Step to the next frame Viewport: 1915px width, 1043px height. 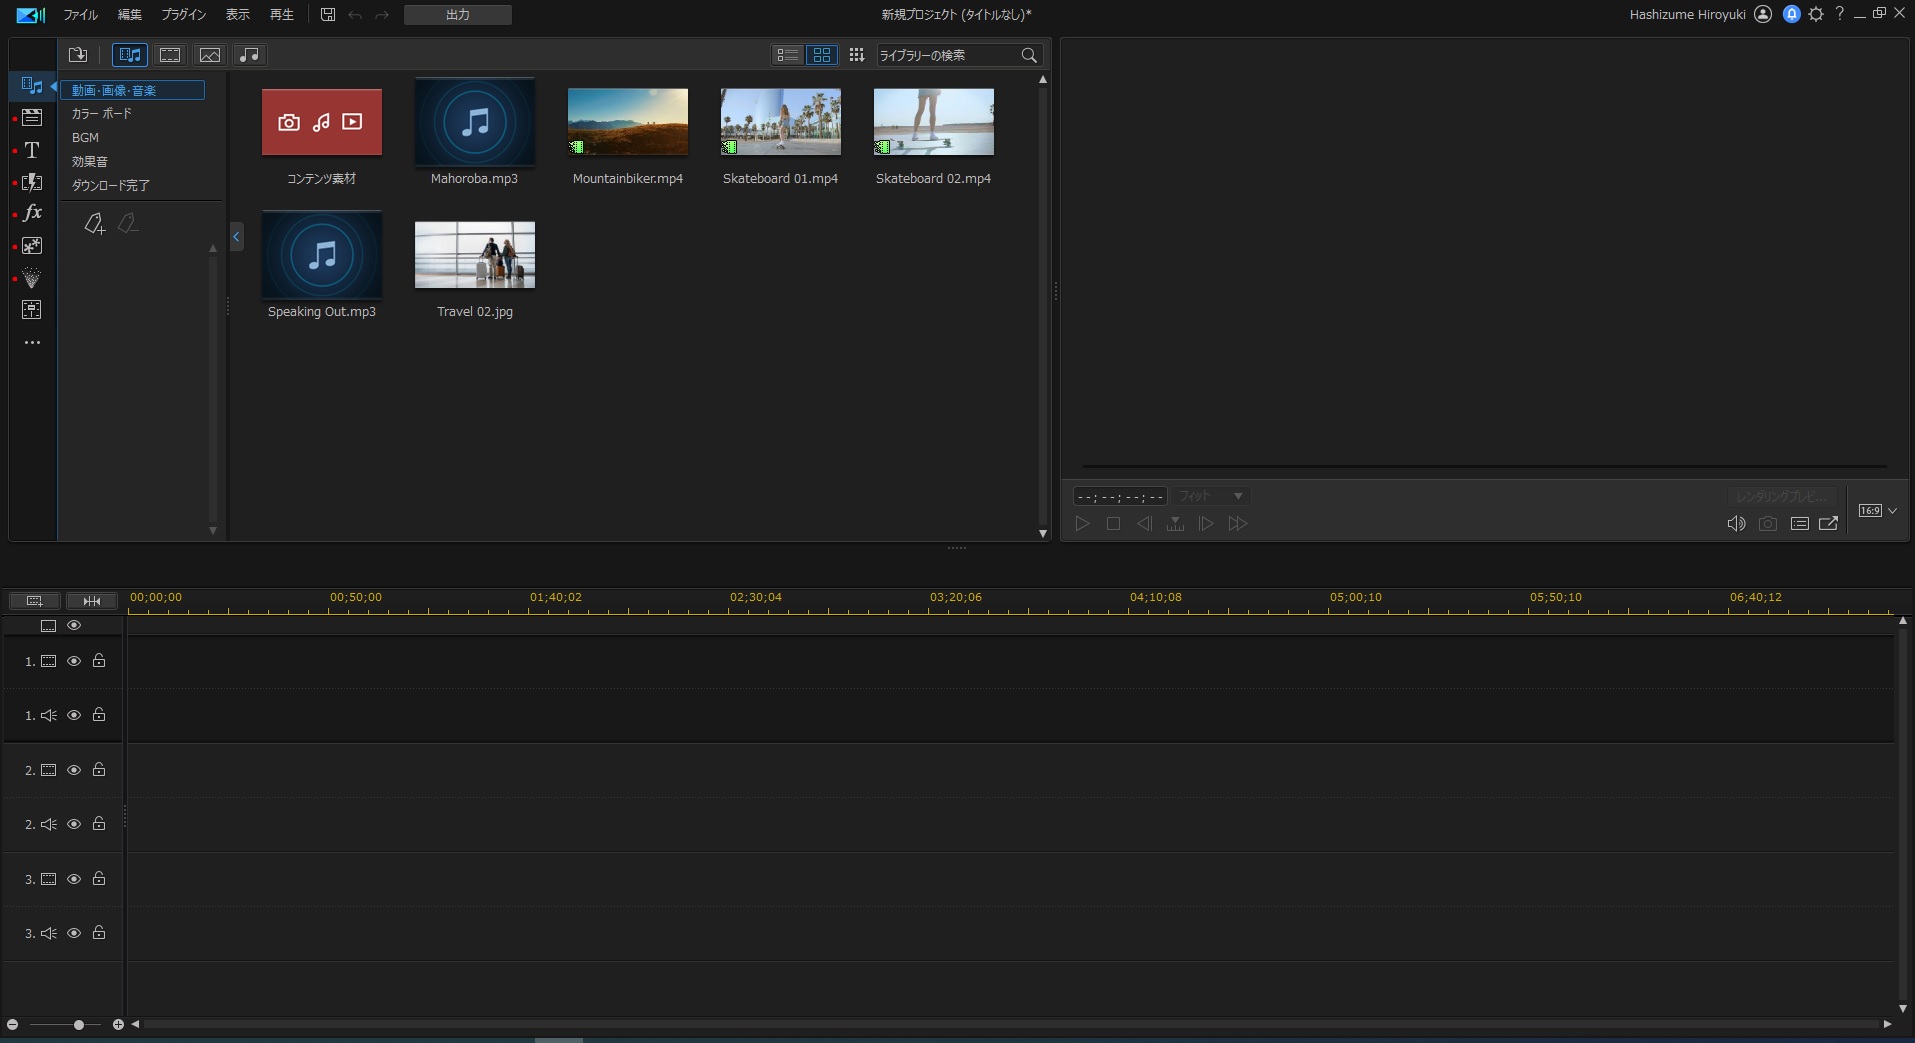[x=1206, y=524]
